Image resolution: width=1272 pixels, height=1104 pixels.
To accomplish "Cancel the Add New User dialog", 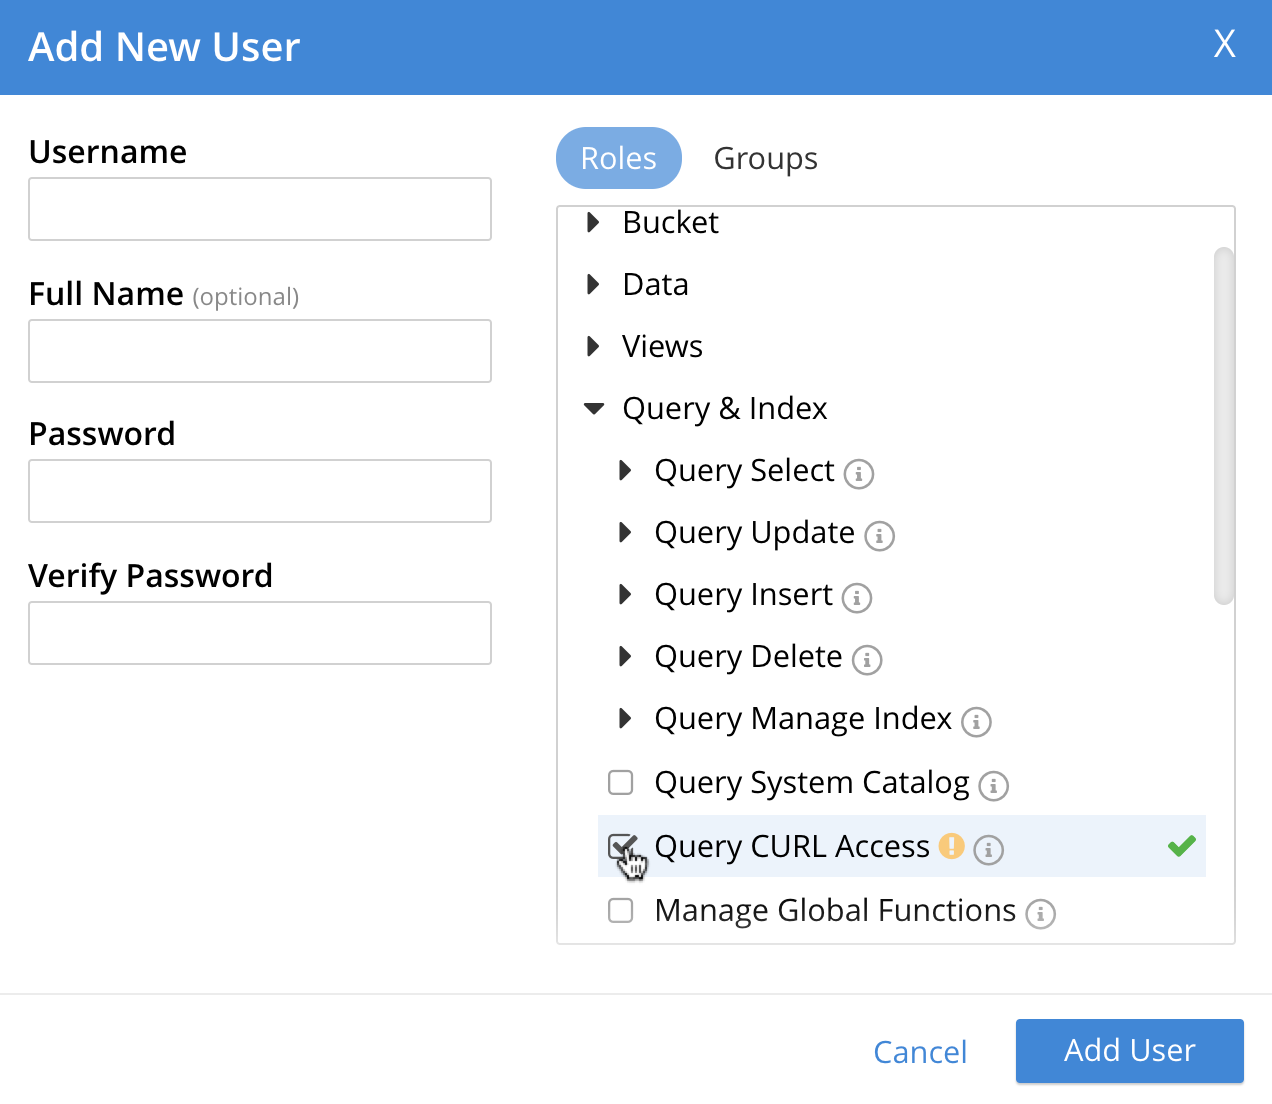I will 919,1051.
